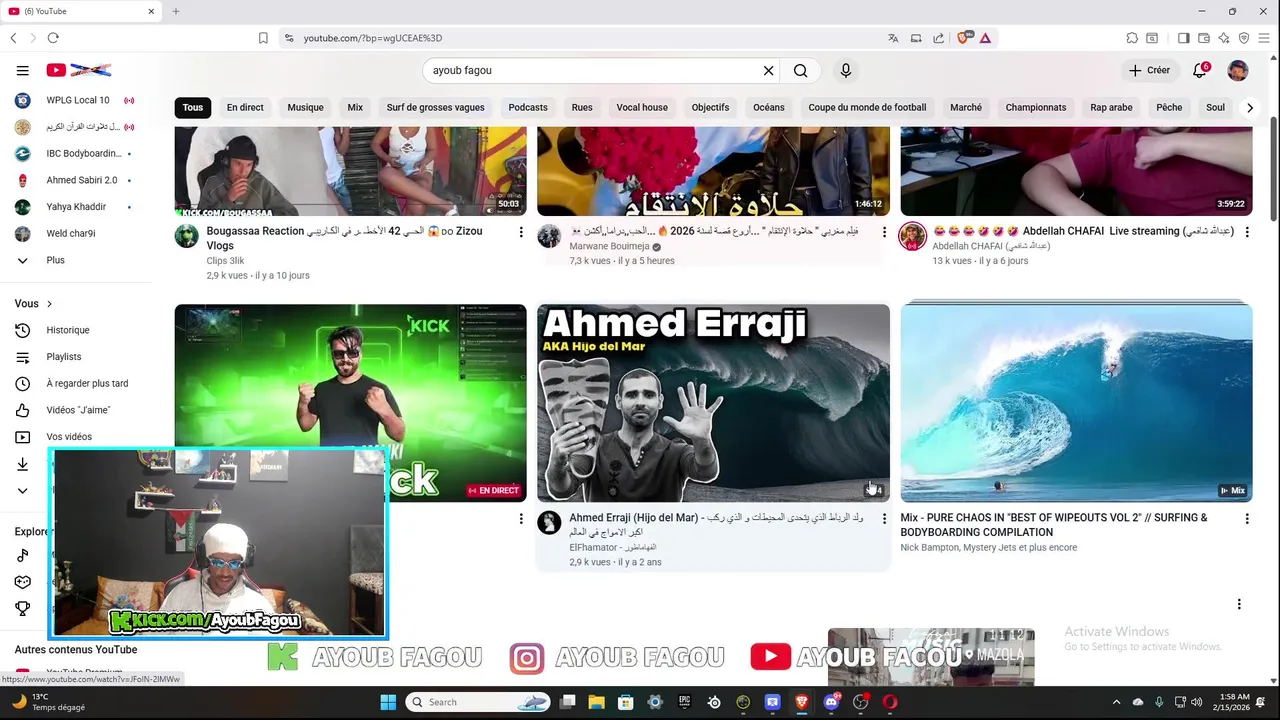Reload the page in the browser

[x=53, y=38]
